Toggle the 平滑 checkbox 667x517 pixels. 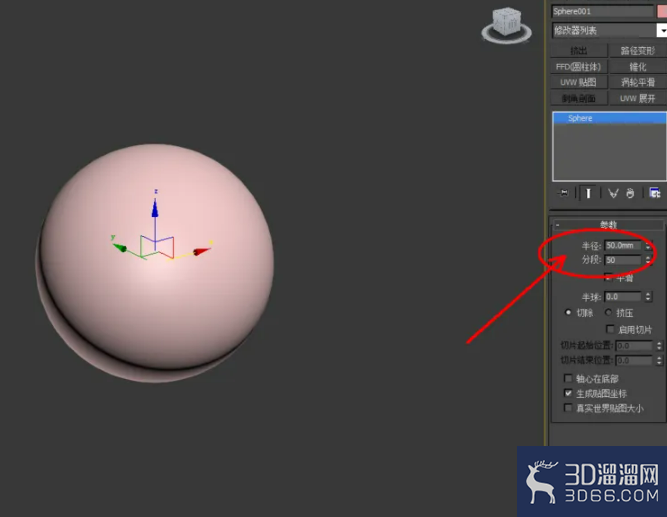(x=609, y=277)
